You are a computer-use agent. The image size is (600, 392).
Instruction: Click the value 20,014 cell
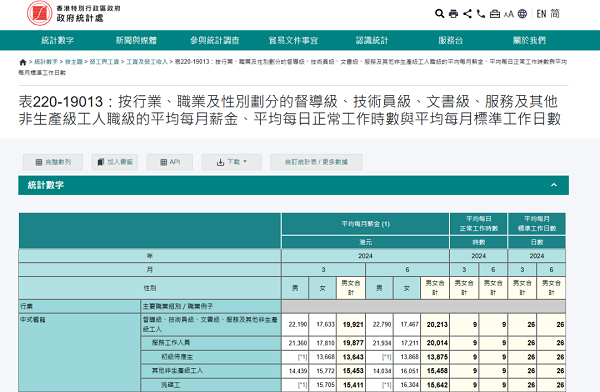coord(435,343)
